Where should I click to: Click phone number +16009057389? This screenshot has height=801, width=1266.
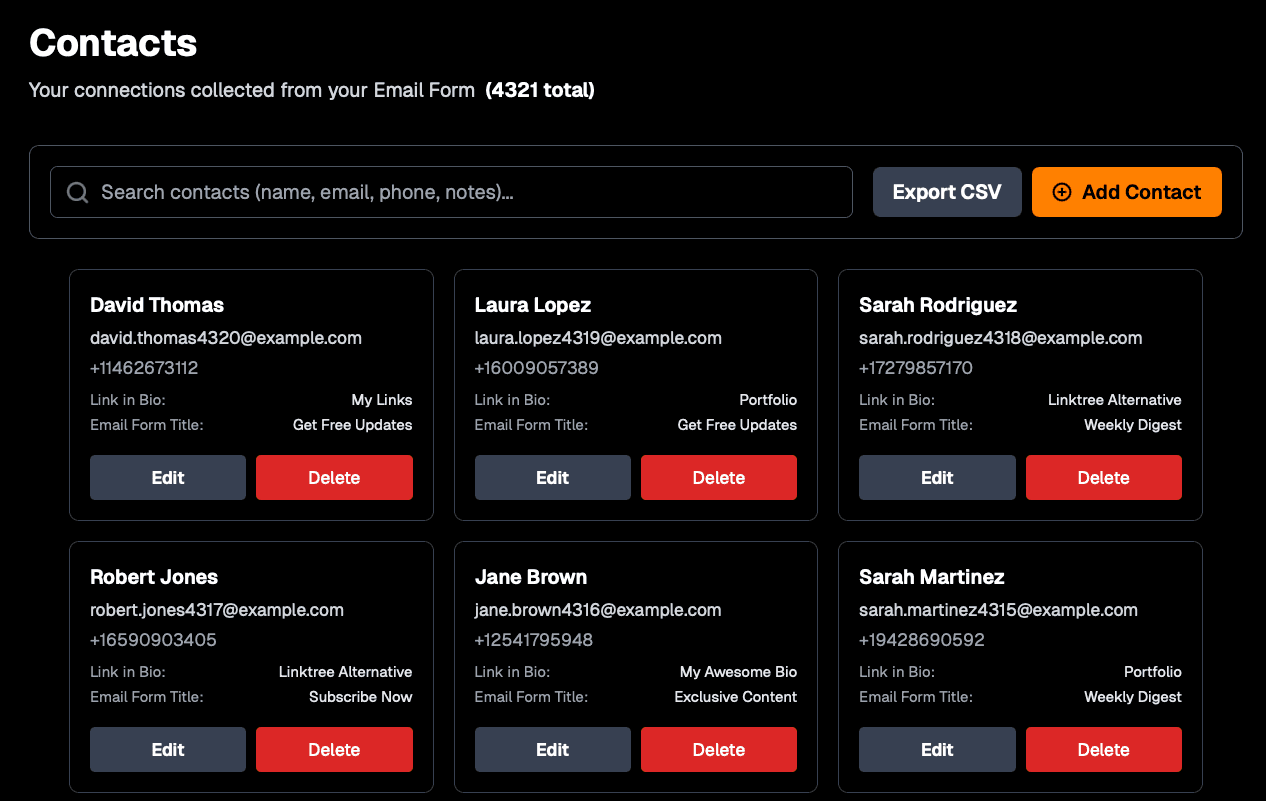point(537,368)
